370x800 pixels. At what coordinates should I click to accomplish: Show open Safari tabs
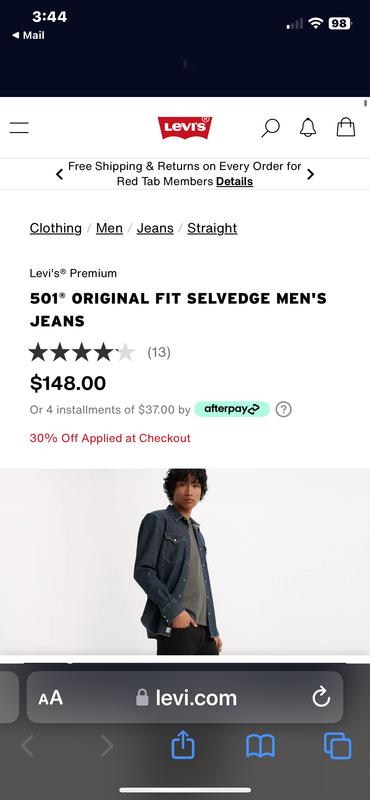coord(337,746)
